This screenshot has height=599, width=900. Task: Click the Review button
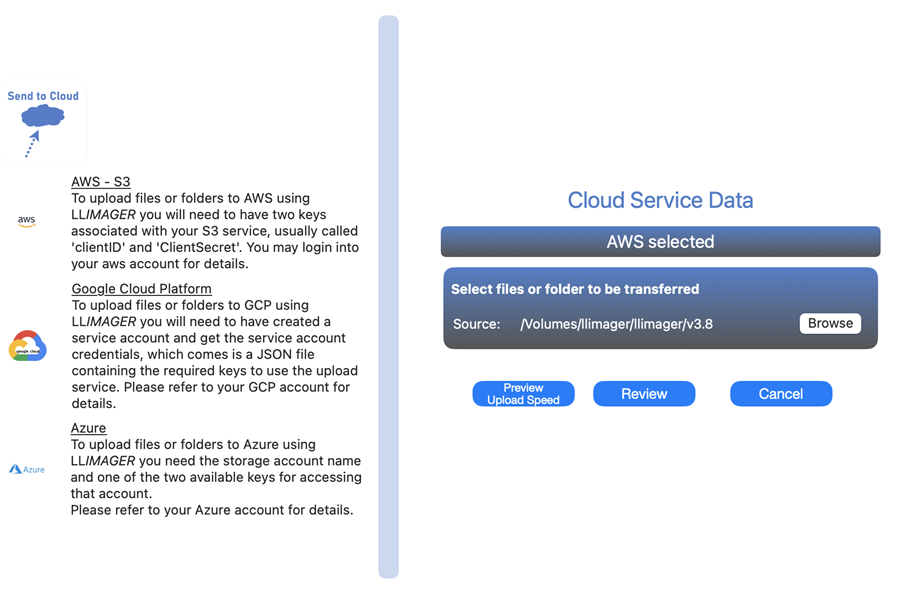click(x=644, y=393)
